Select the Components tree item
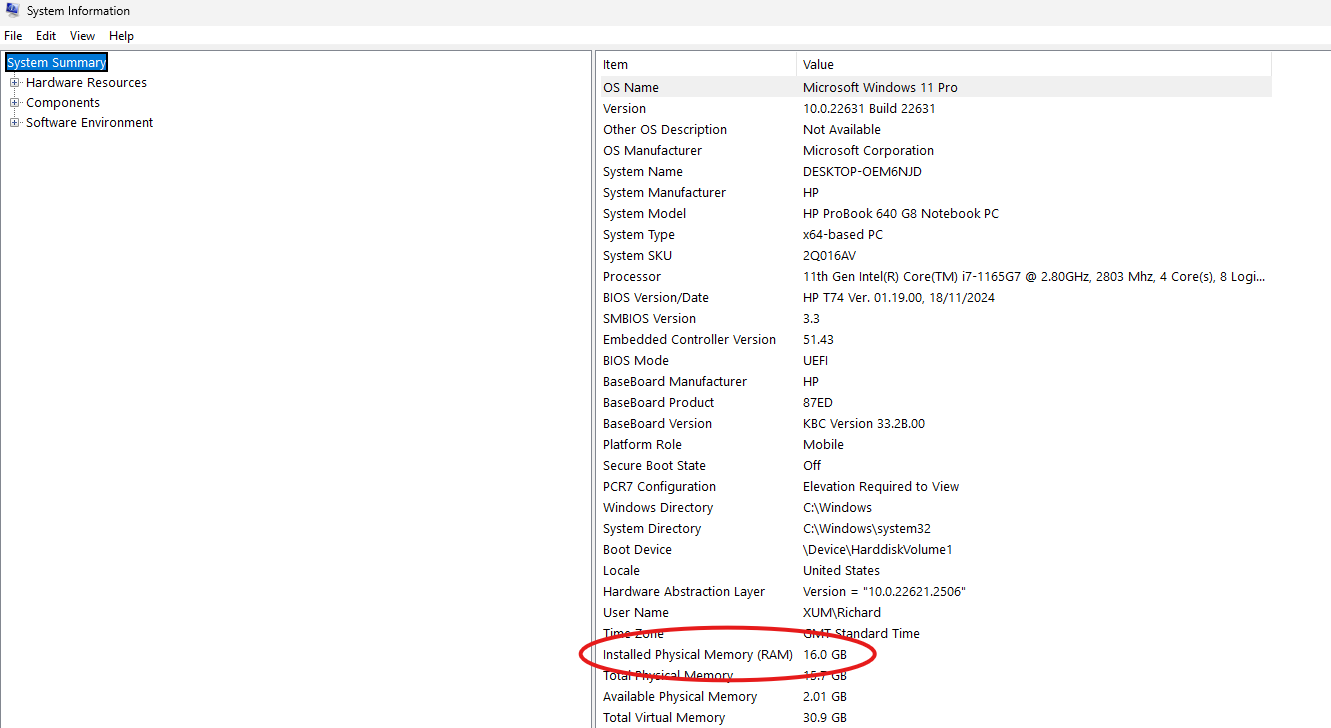Image resolution: width=1331 pixels, height=728 pixels. [x=63, y=103]
